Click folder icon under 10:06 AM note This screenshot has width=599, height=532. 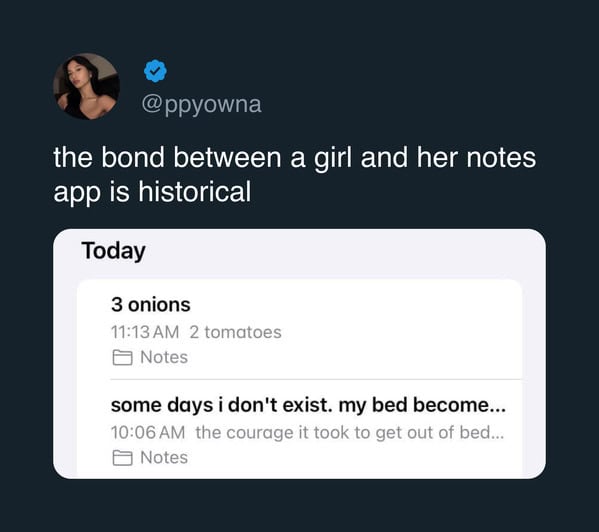[123, 458]
